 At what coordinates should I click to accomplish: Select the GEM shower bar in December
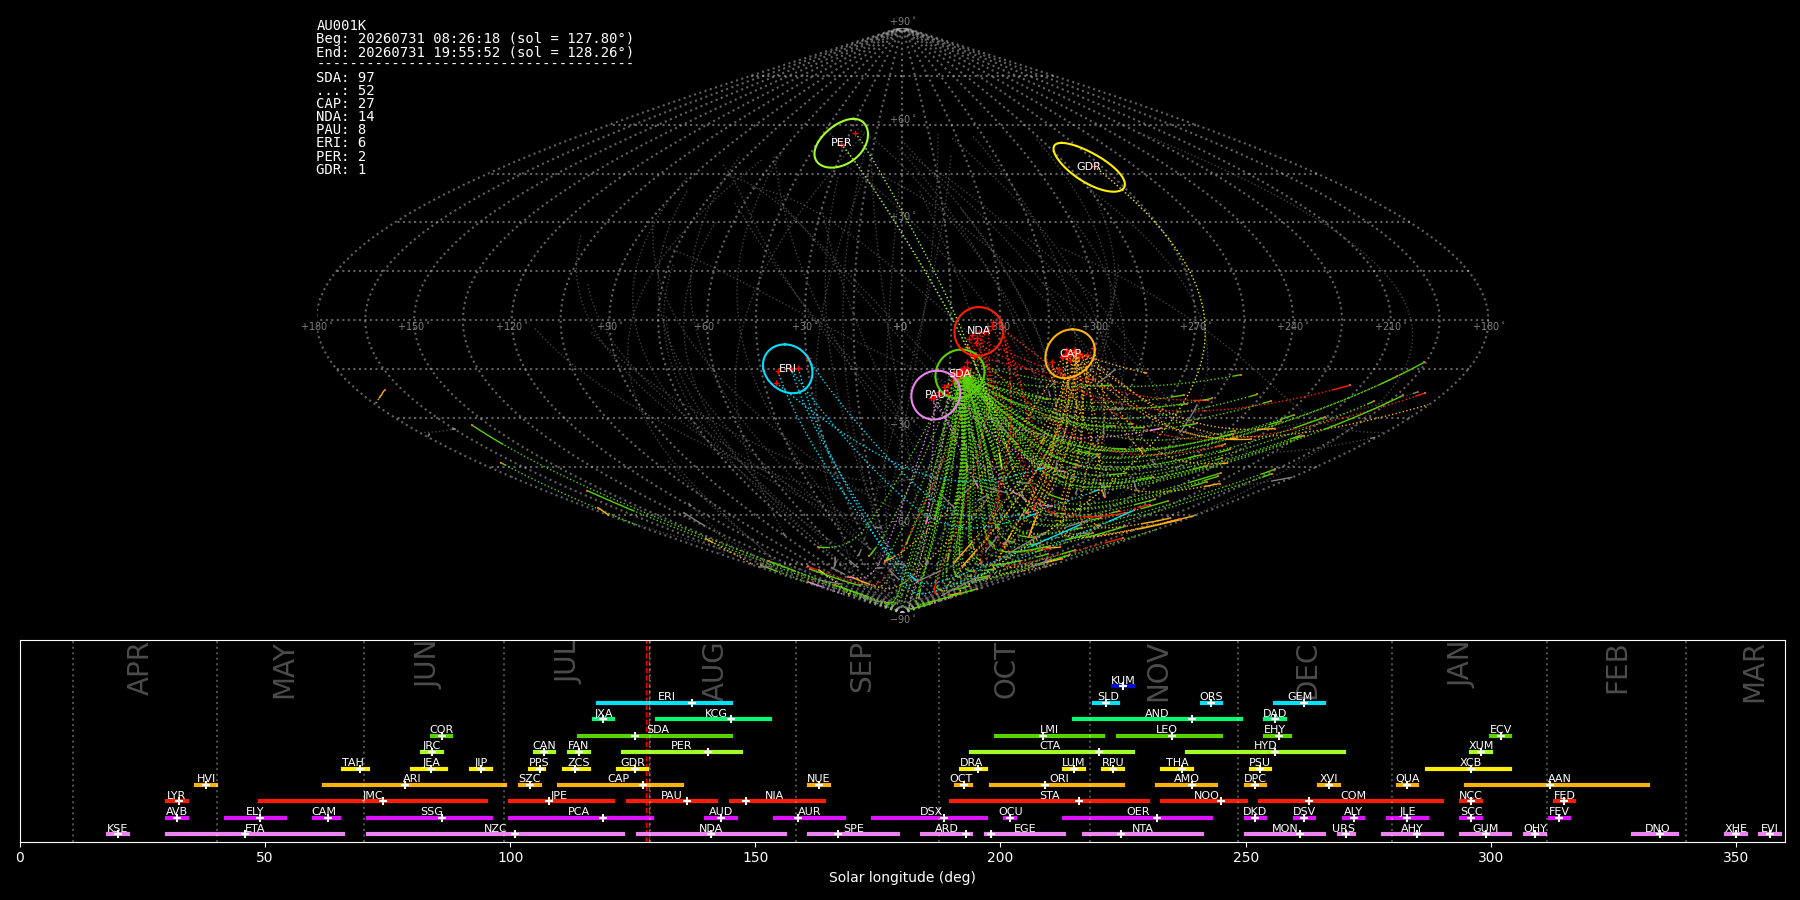1299,703
